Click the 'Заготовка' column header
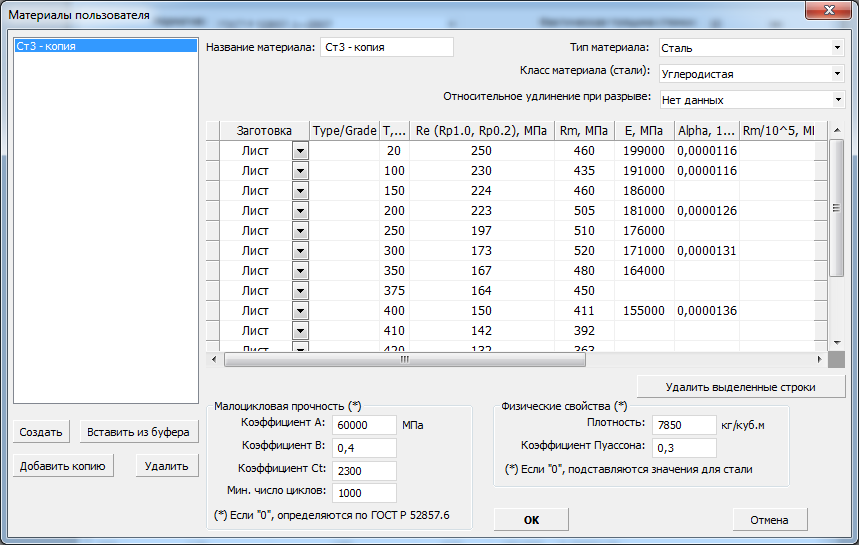This screenshot has width=859, height=545. pyautogui.click(x=265, y=131)
